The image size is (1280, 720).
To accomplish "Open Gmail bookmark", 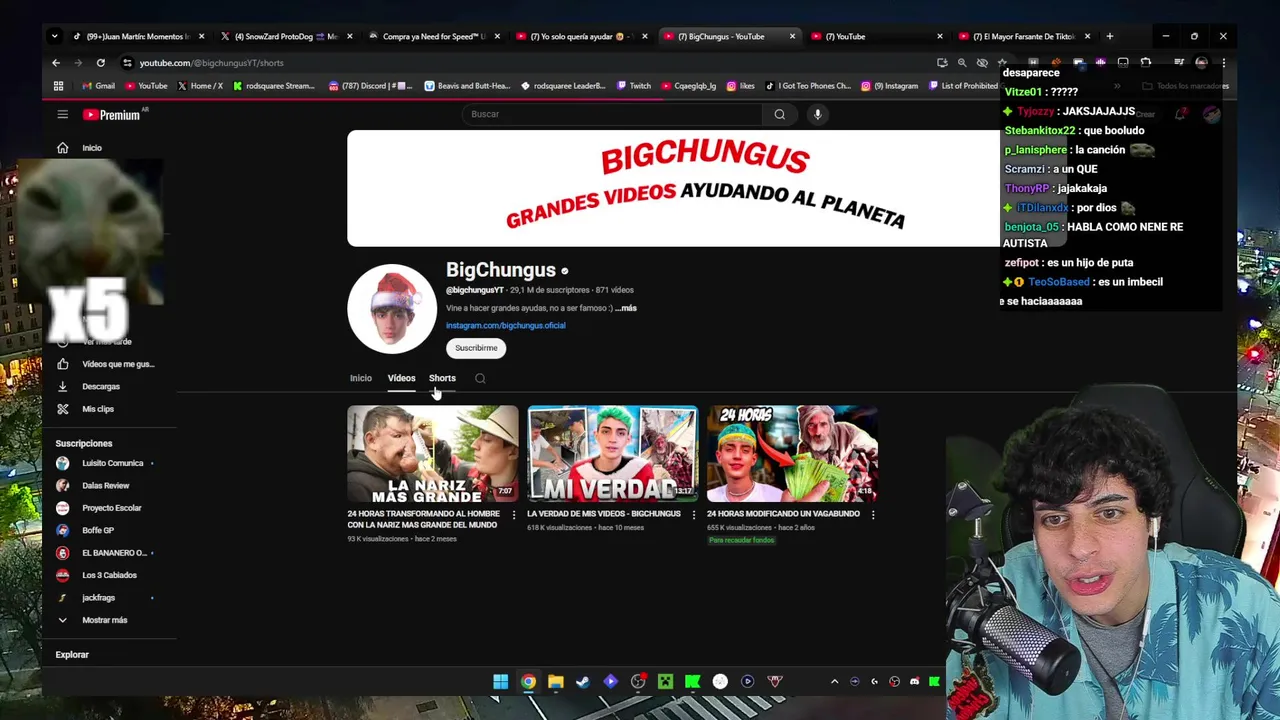I will 98,86.
